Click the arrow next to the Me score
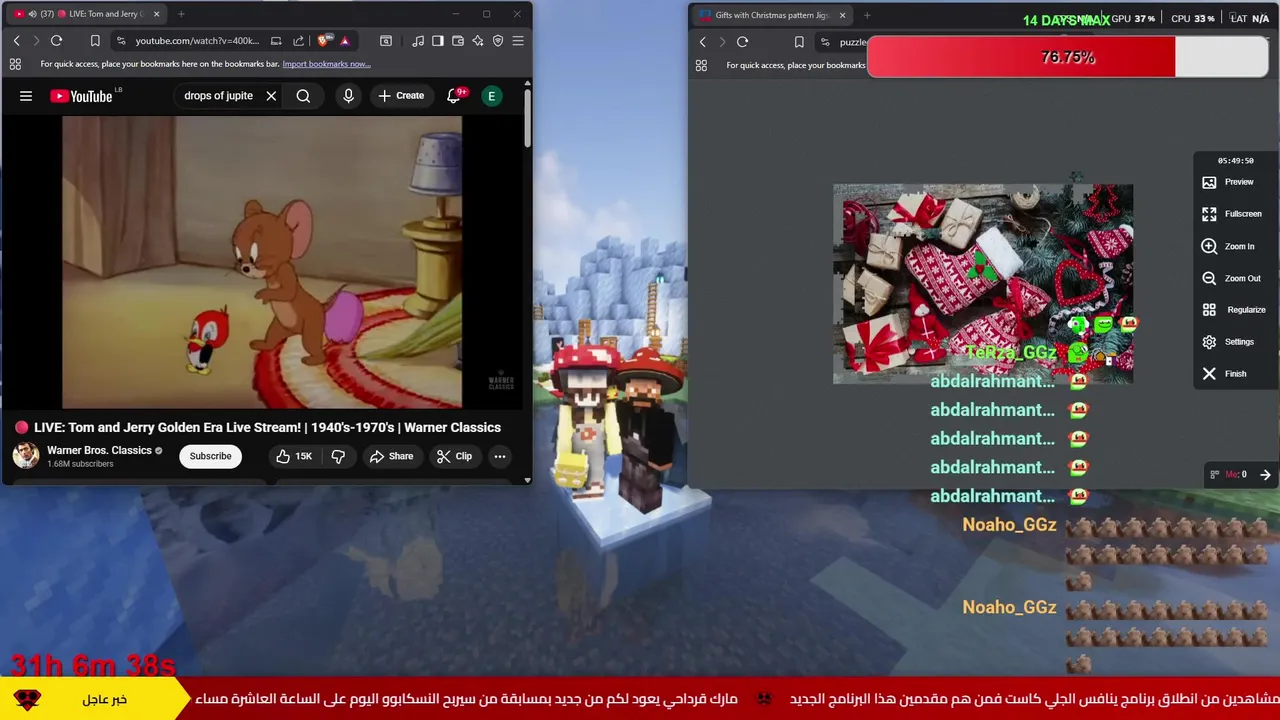The width and height of the screenshot is (1280, 720). pos(1265,475)
